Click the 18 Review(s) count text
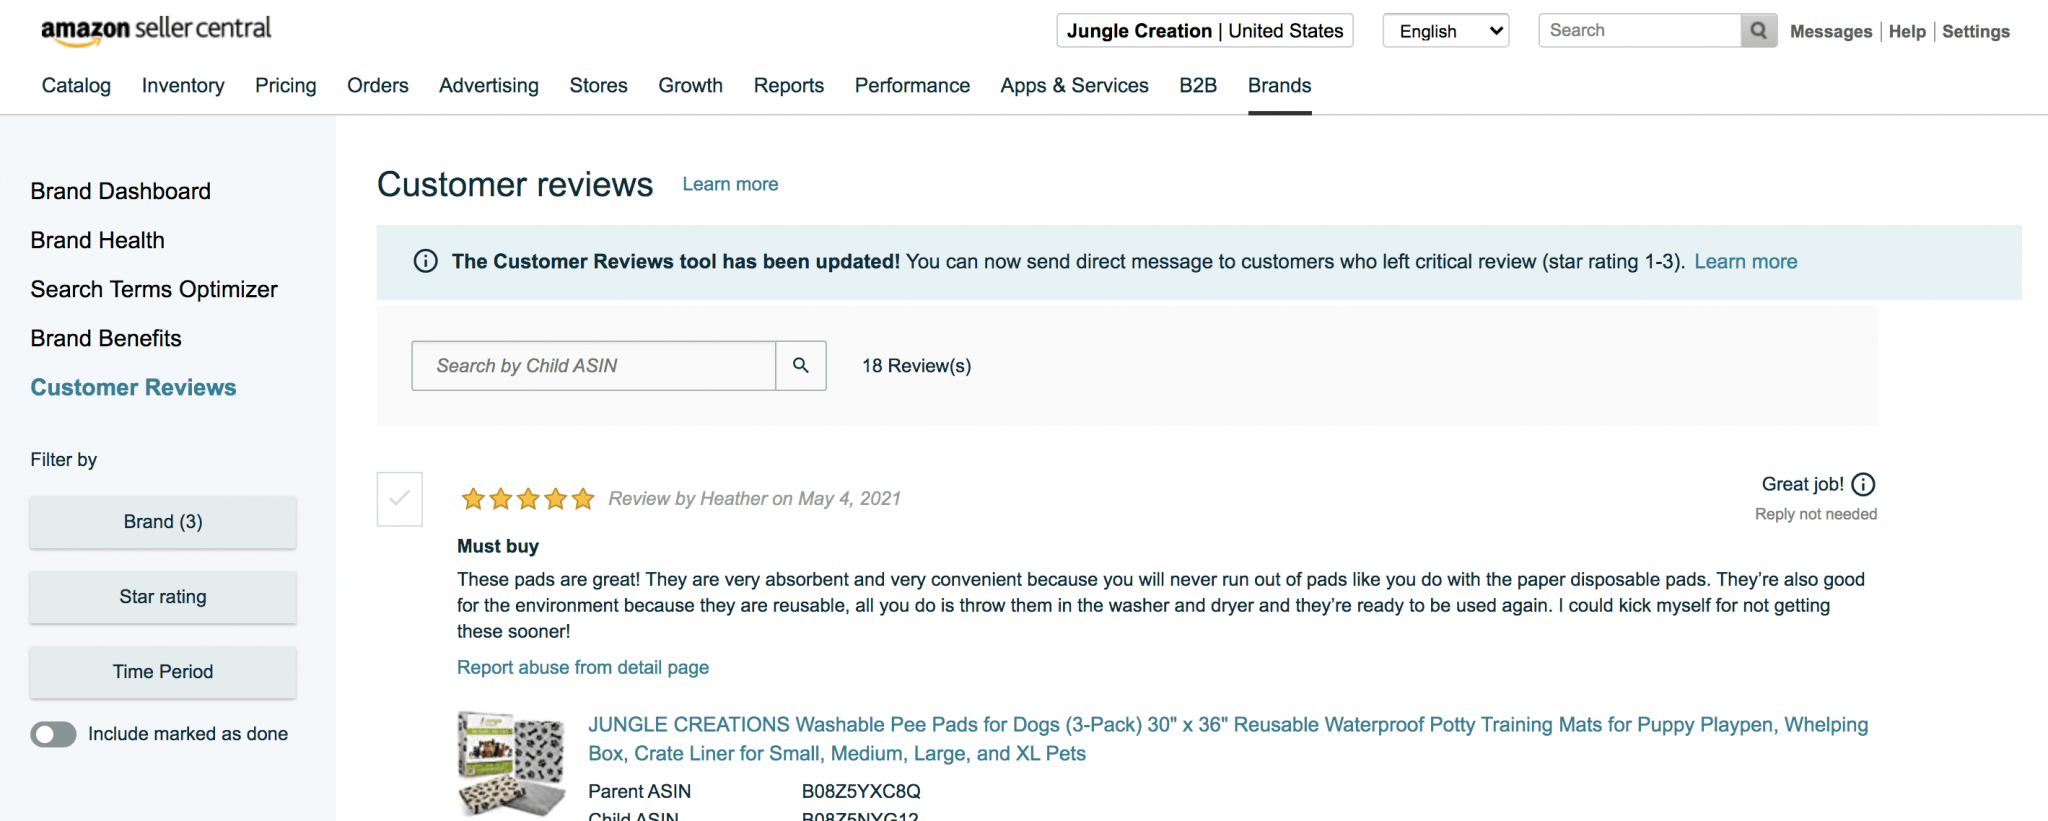The height and width of the screenshot is (821, 2048). pos(917,366)
